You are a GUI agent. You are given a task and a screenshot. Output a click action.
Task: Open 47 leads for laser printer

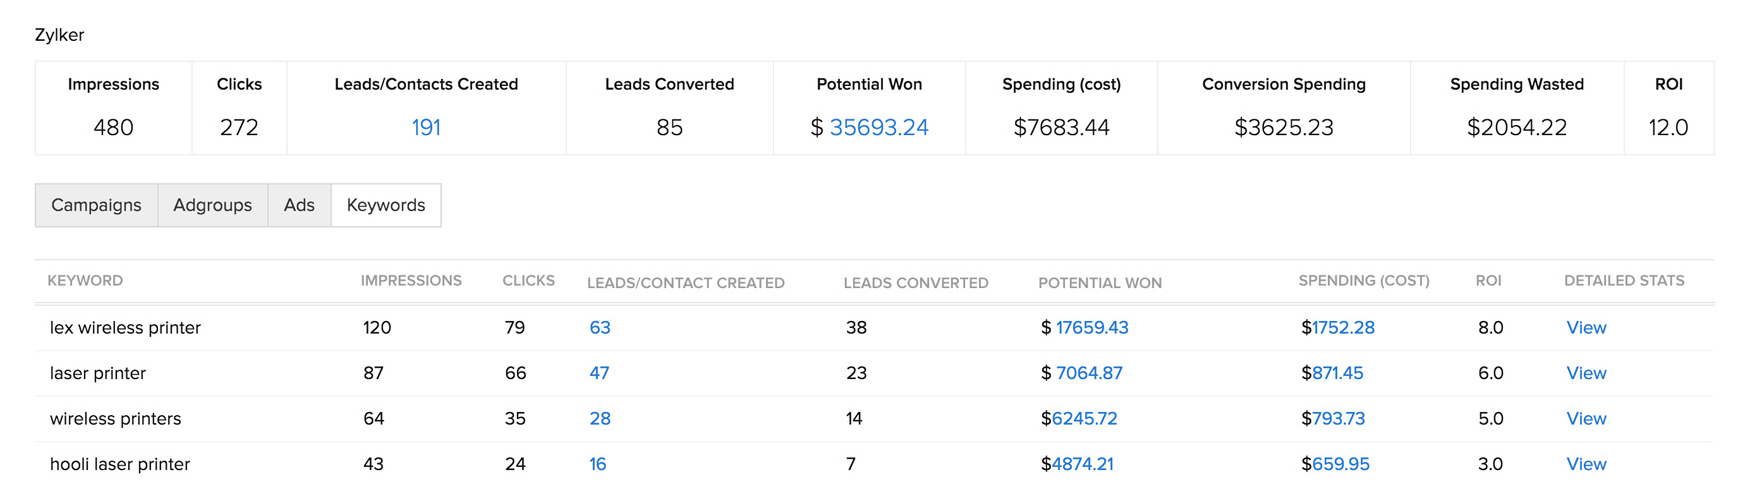(x=599, y=373)
